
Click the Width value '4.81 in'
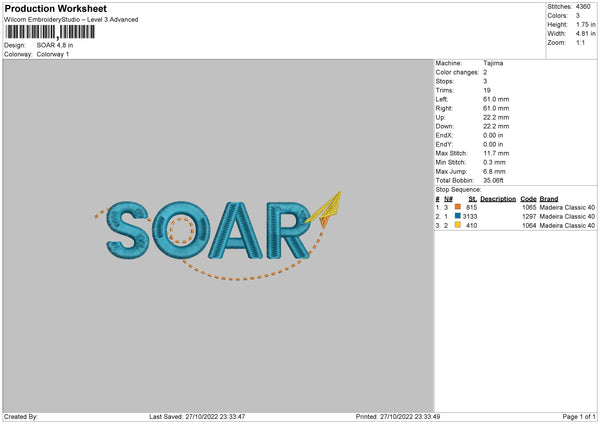(585, 34)
